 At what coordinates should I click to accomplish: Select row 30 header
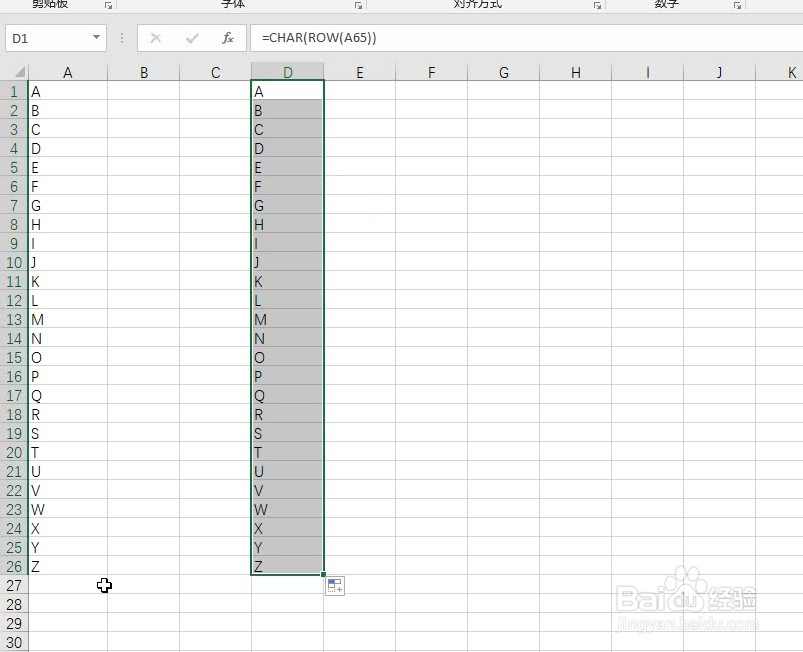point(14,642)
